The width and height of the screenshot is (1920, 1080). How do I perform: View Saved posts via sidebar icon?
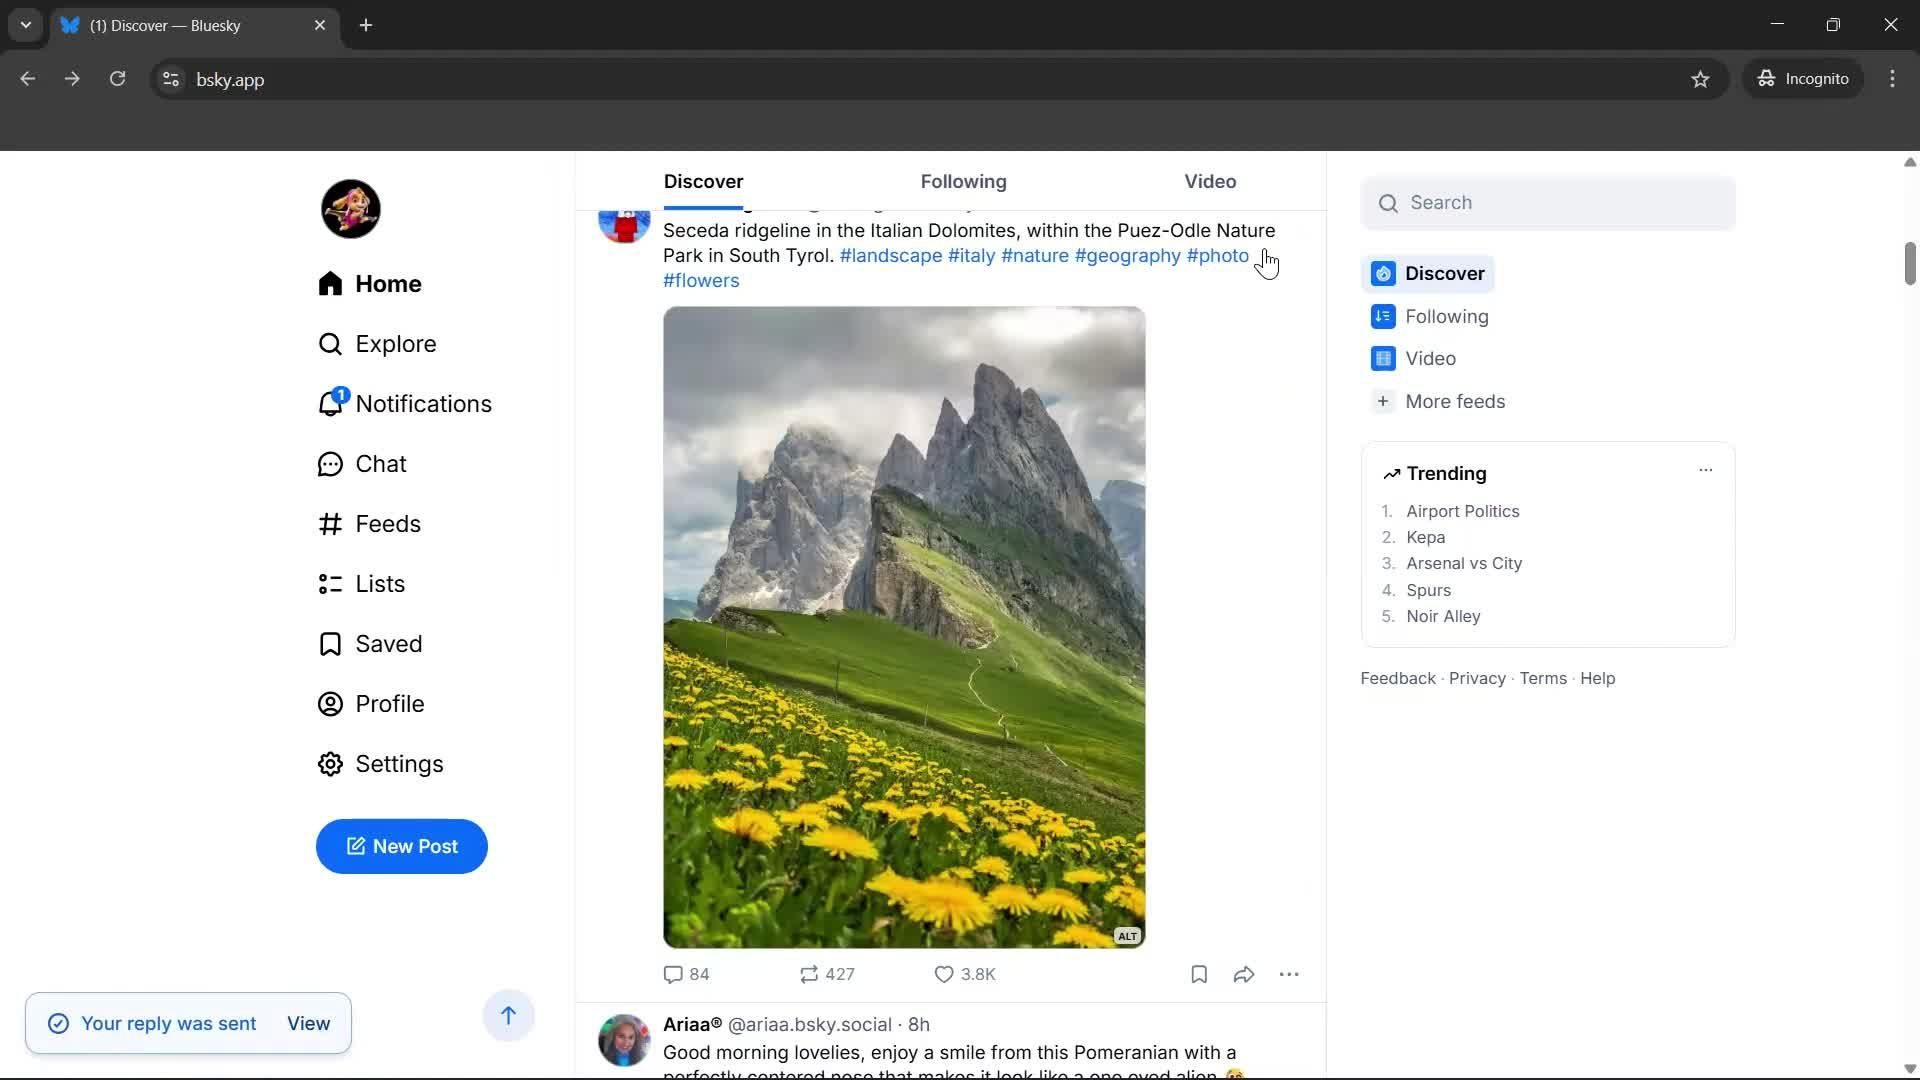[329, 643]
